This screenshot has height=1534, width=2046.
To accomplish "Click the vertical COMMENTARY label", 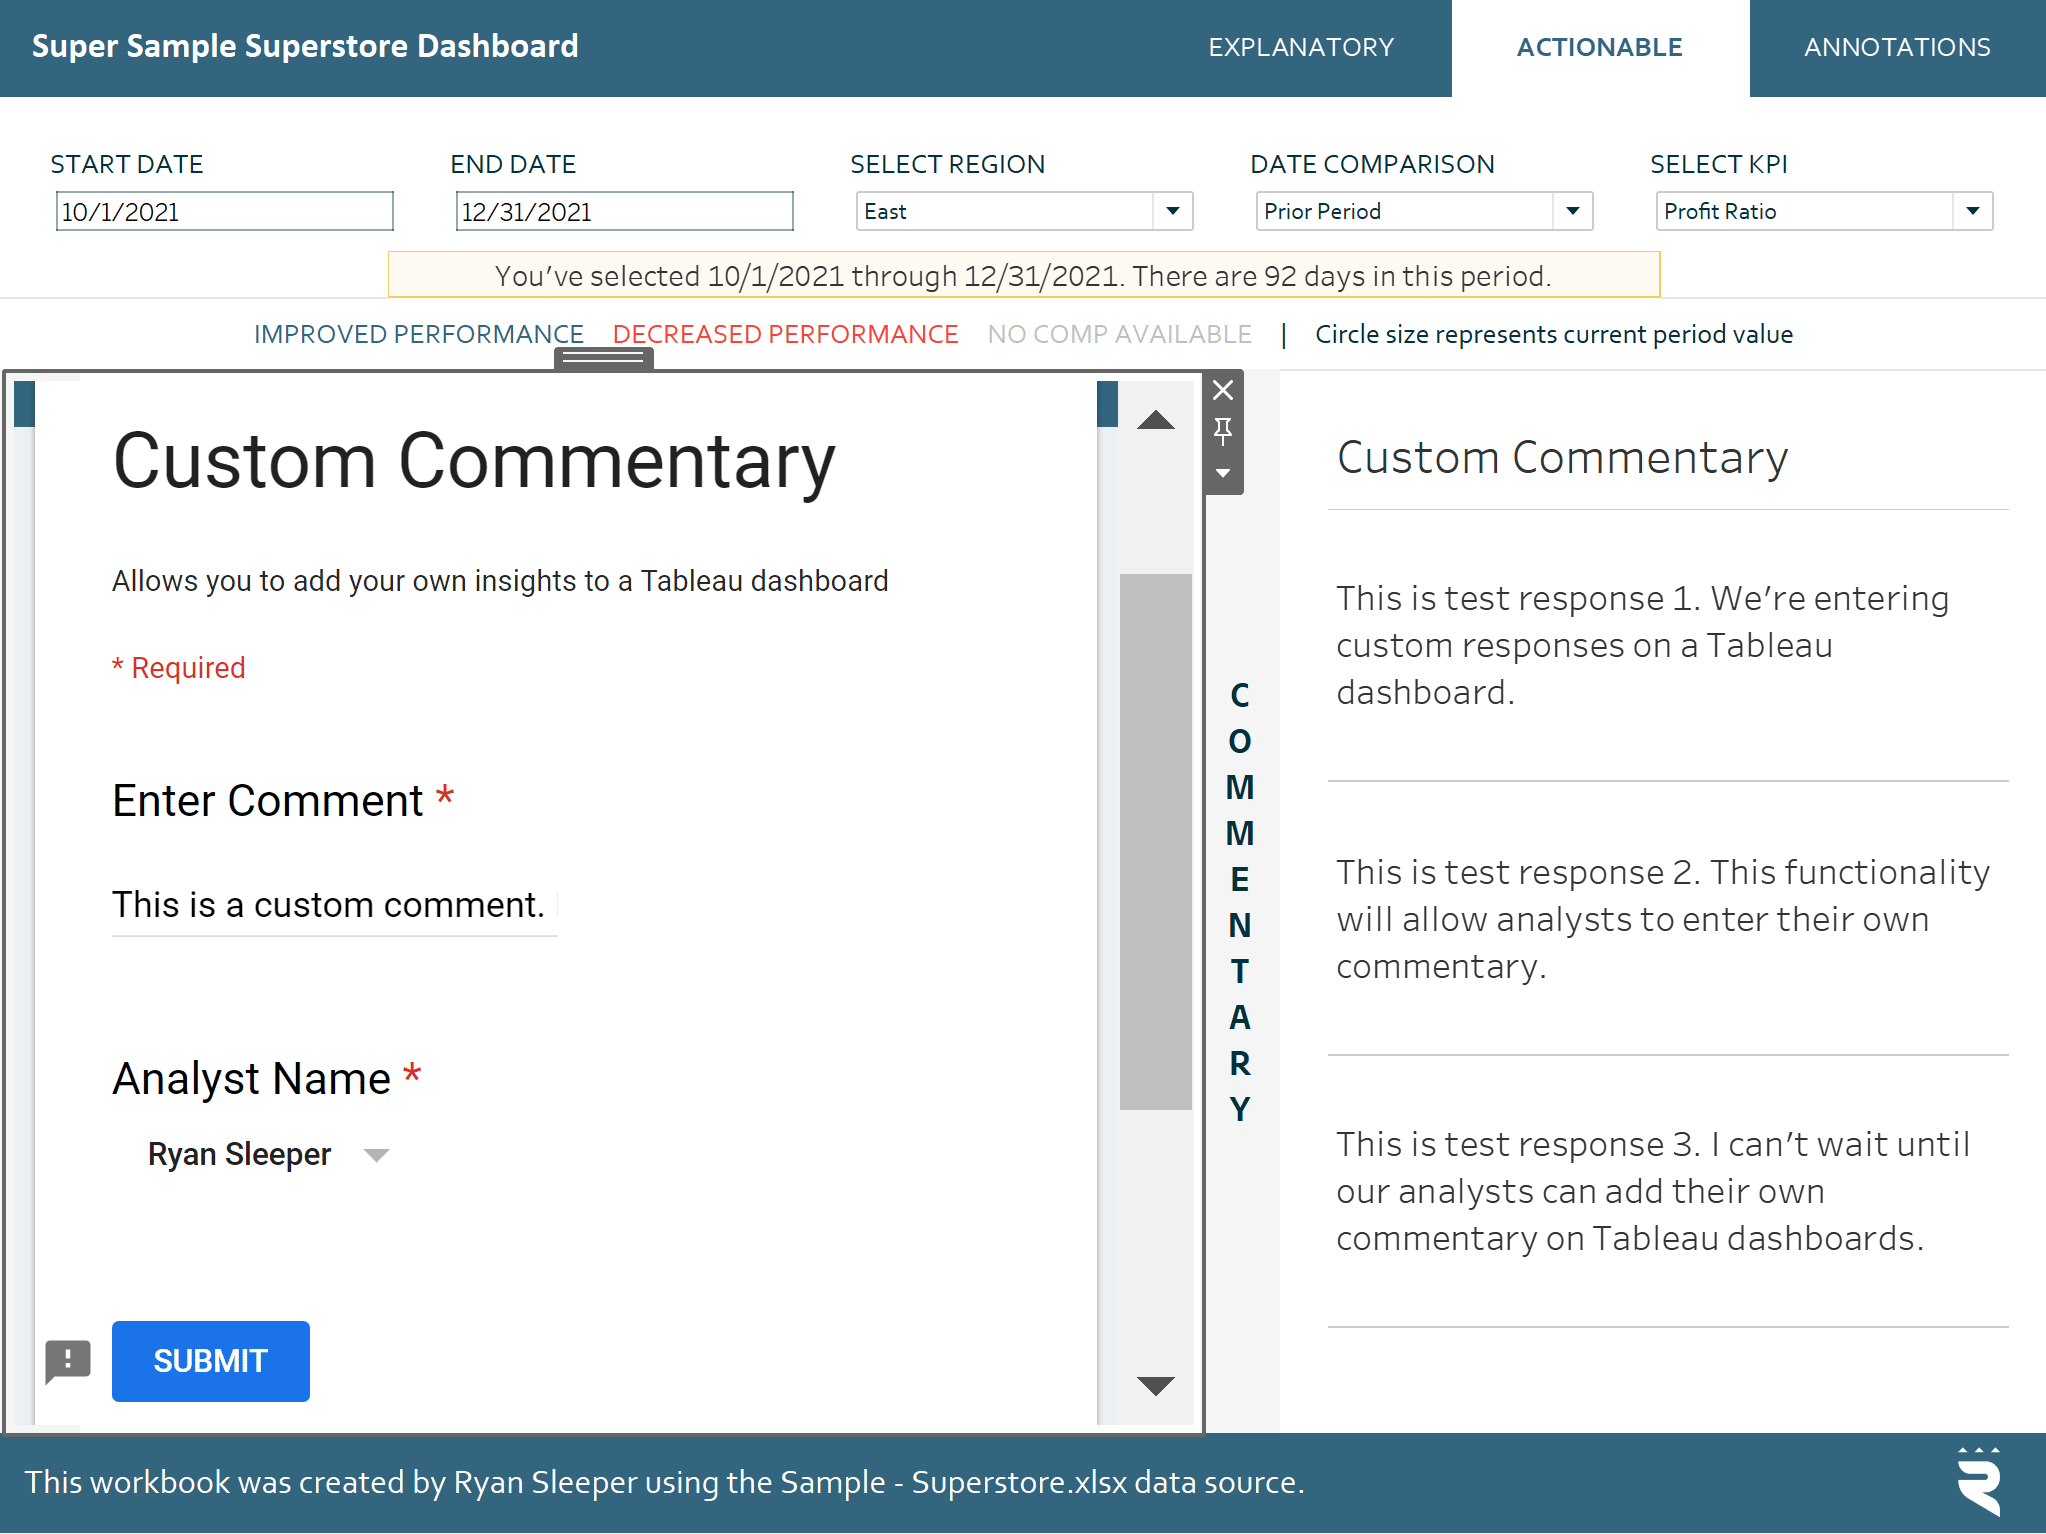I will 1240,902.
